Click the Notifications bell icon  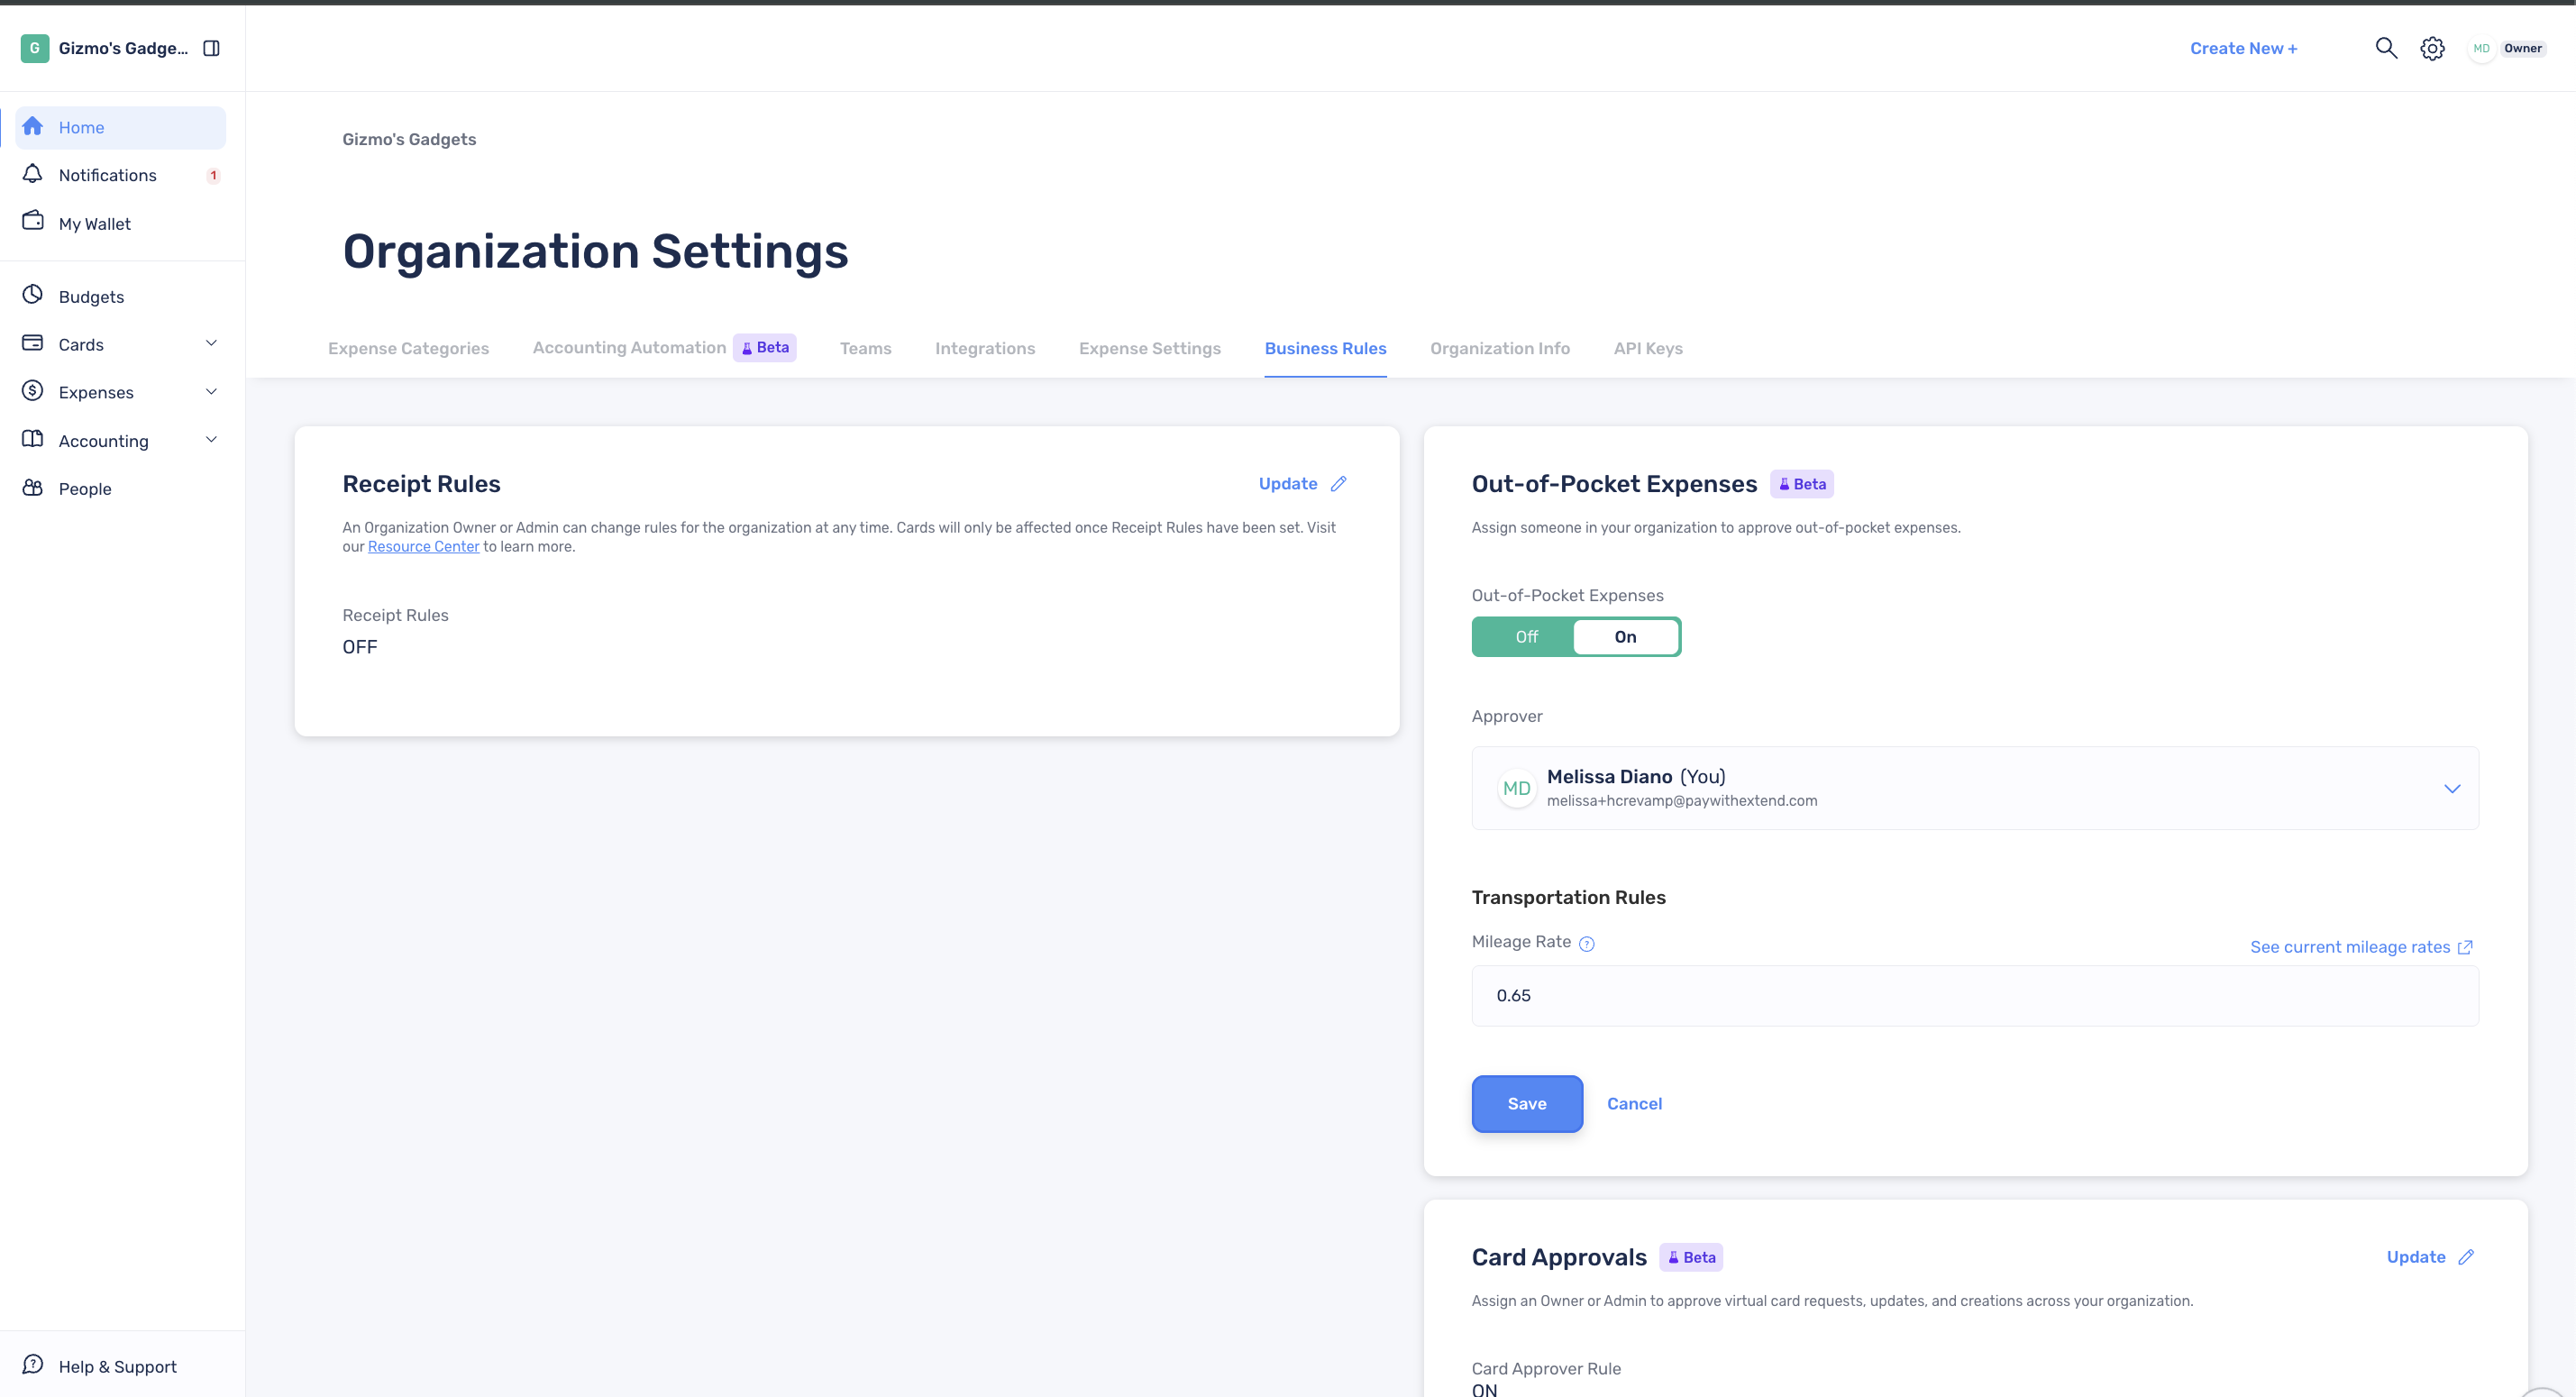(x=33, y=174)
